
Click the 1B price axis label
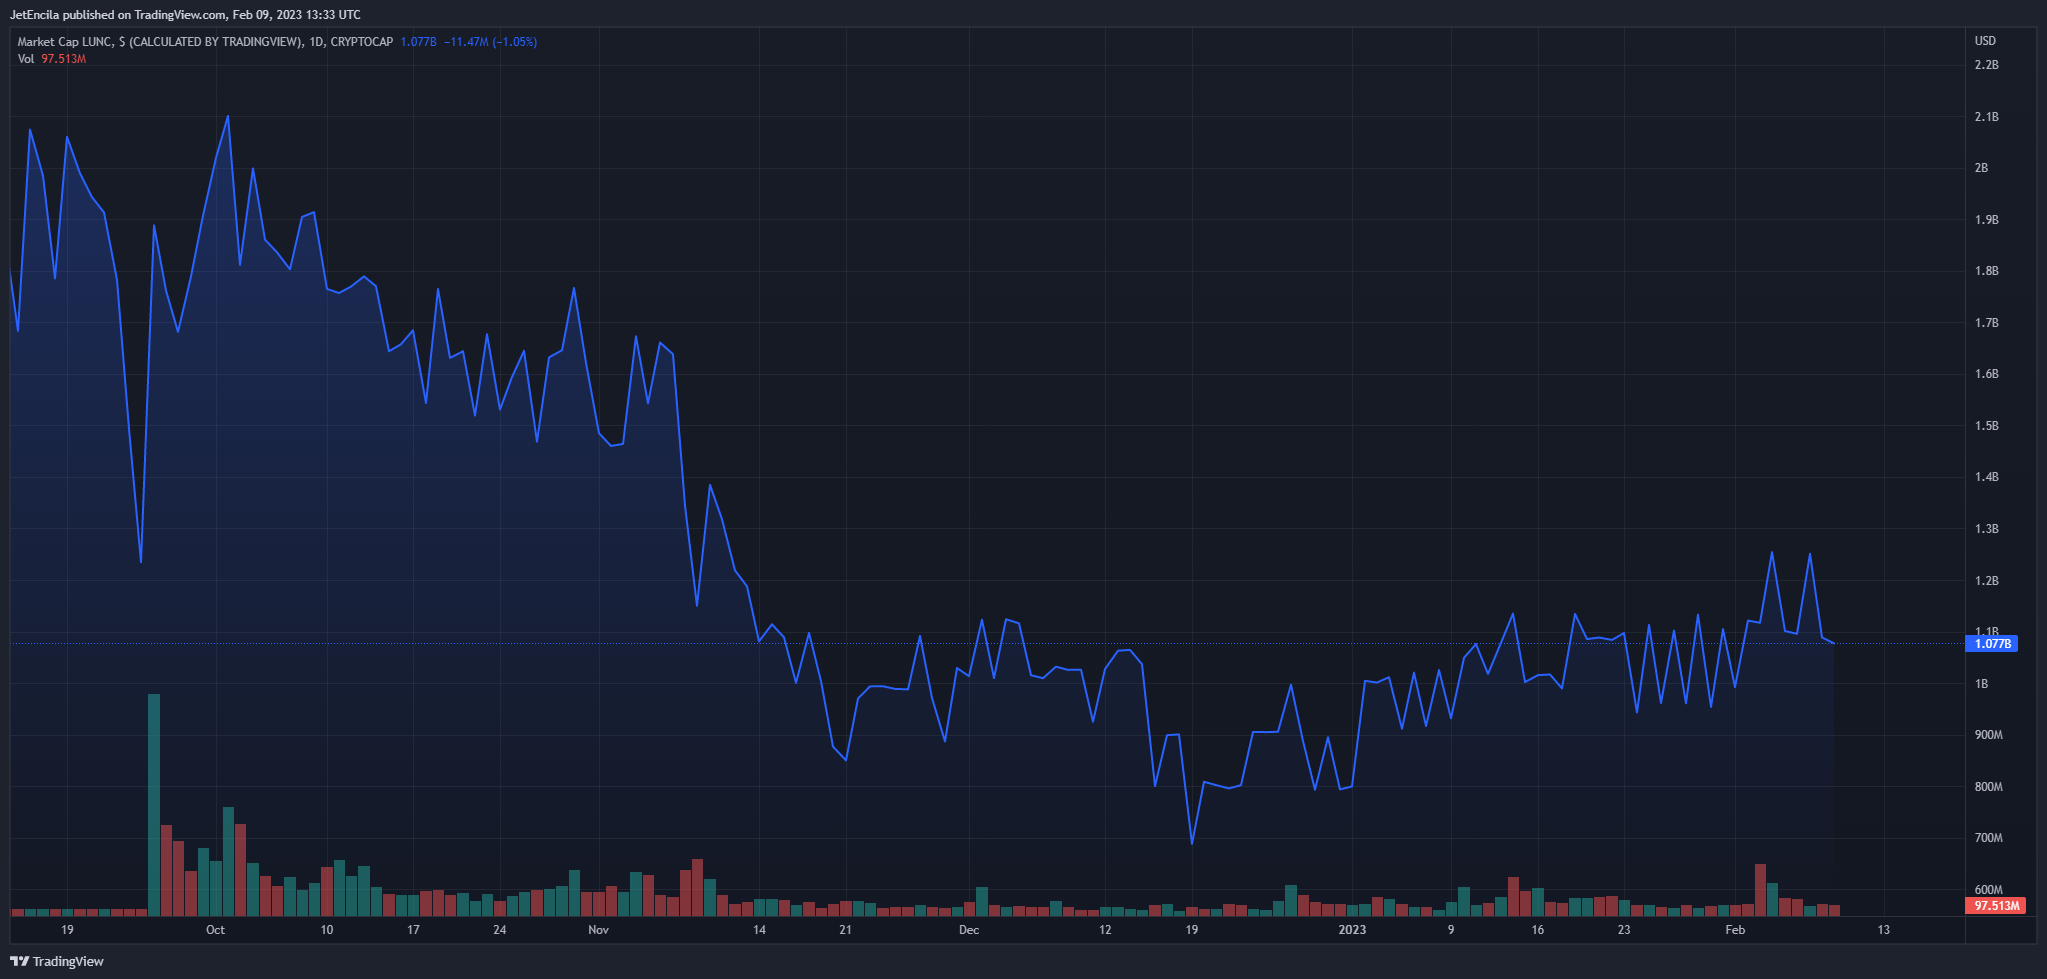tap(1981, 684)
